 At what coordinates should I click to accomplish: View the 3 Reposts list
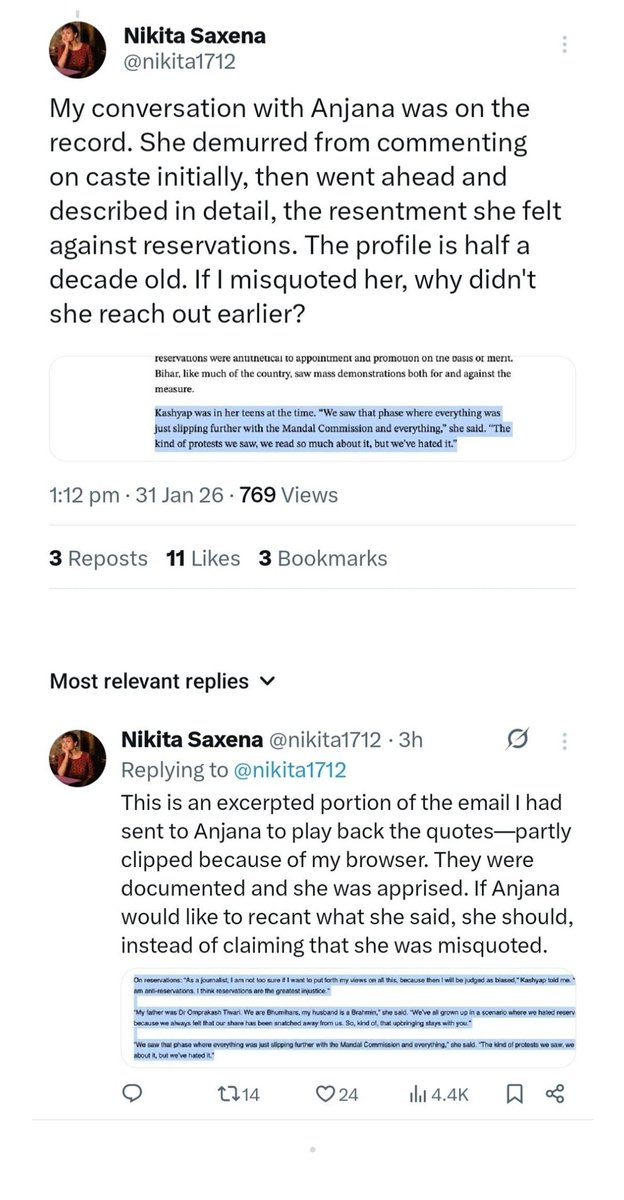click(98, 559)
